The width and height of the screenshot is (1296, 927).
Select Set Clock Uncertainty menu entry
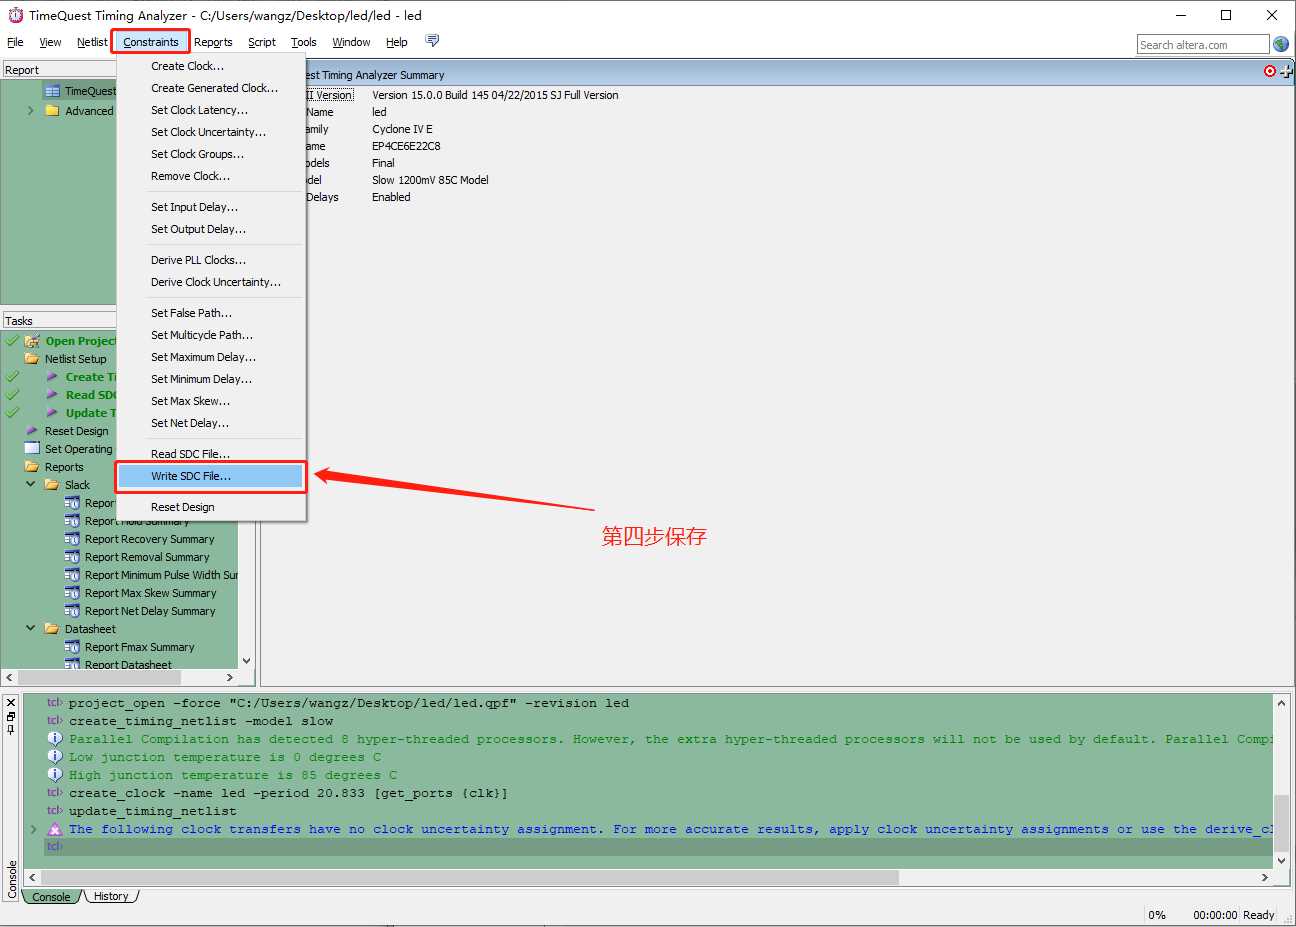(211, 132)
